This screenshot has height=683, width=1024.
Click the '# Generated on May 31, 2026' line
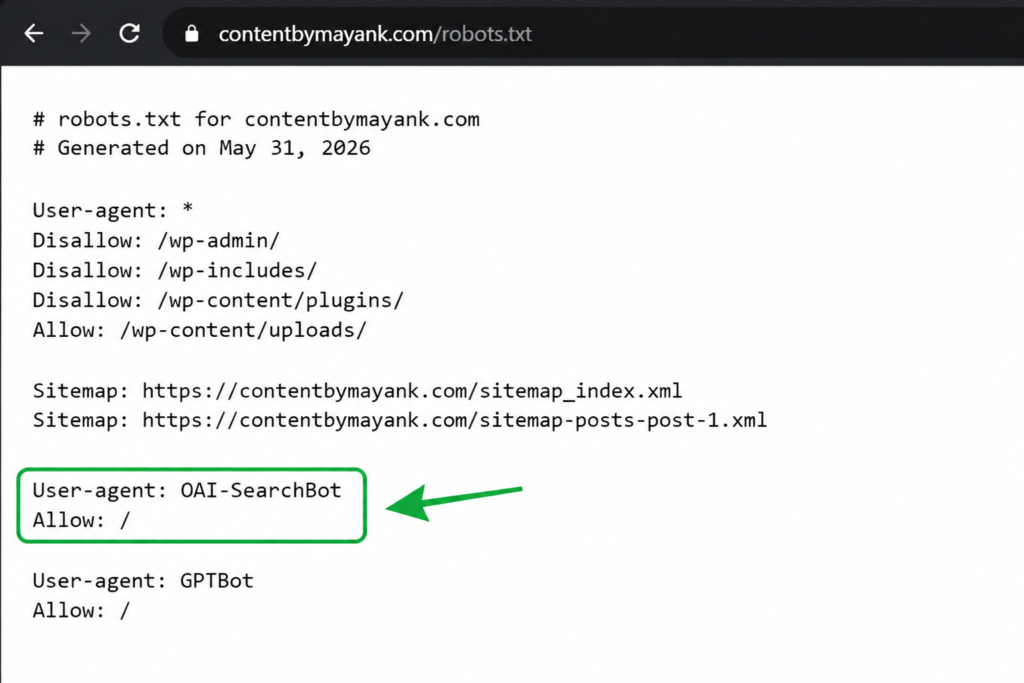pos(201,148)
